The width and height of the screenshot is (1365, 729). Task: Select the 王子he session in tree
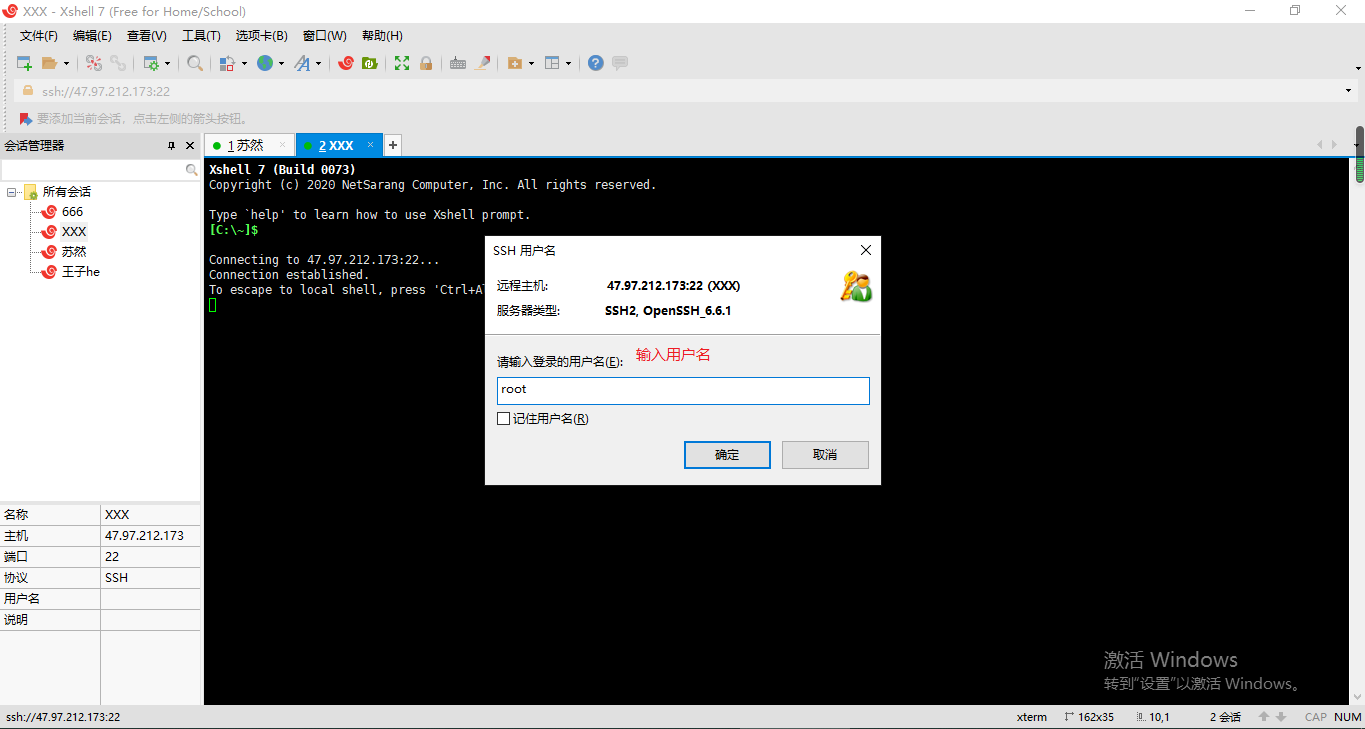(x=81, y=272)
